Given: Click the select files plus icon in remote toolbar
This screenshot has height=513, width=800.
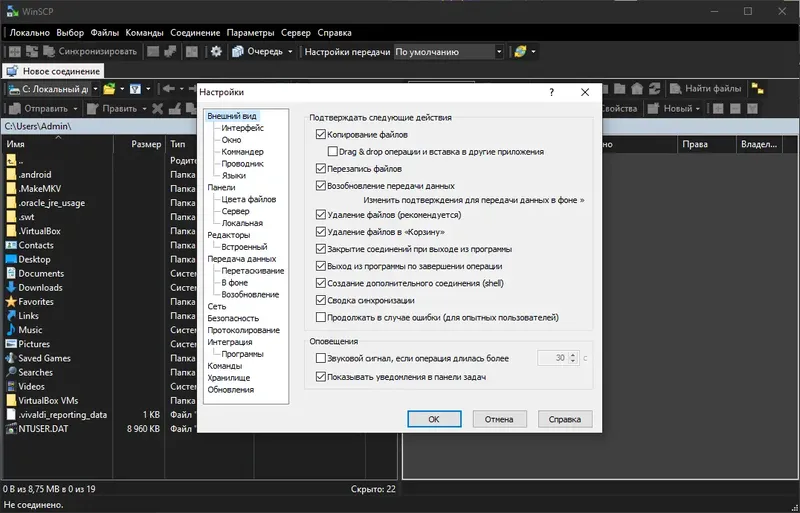Looking at the screenshot, I should [718, 108].
